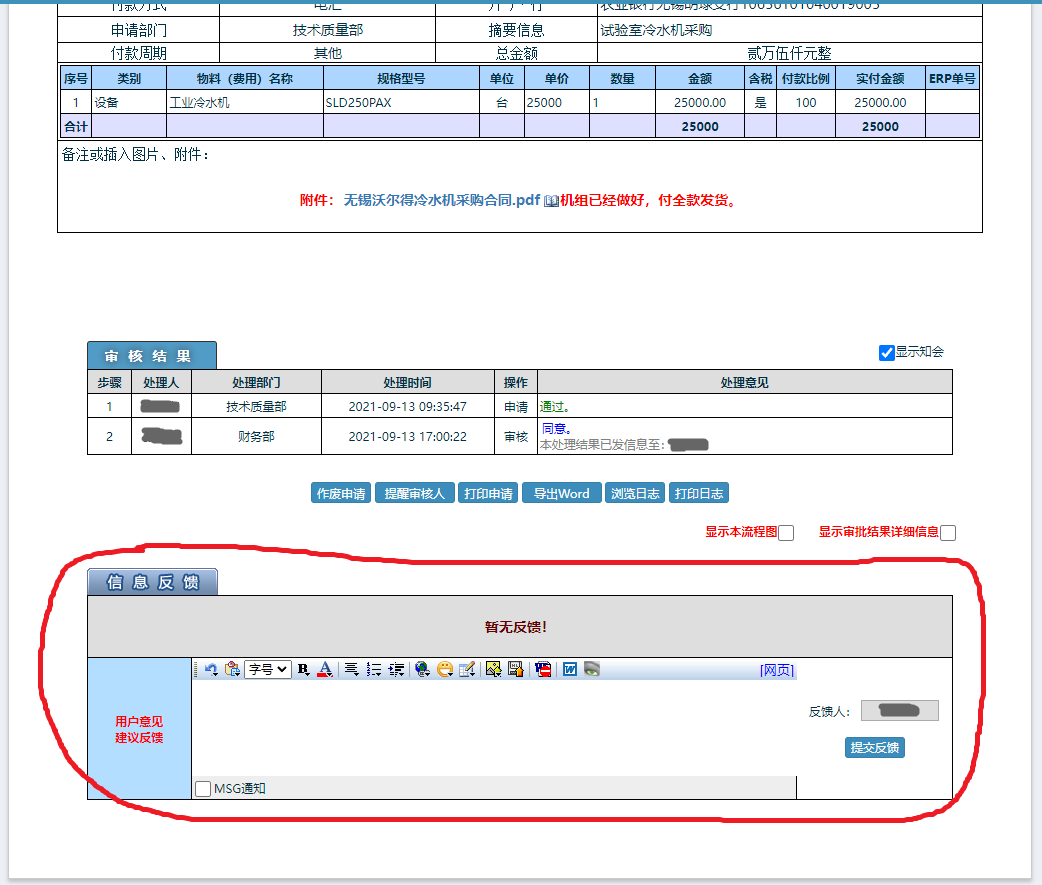Click the ERP单号 column header

(x=952, y=78)
